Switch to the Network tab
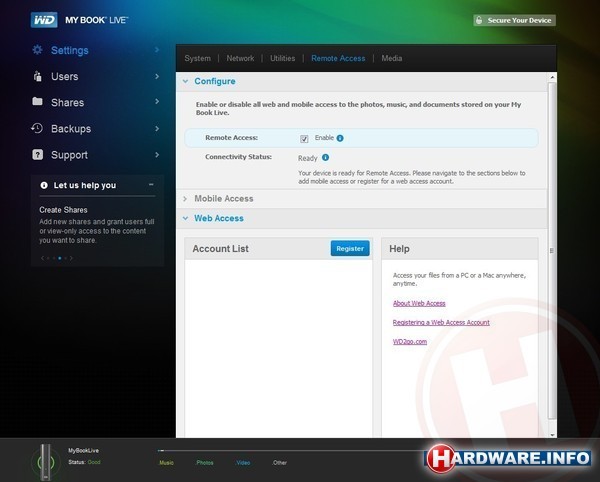Image resolution: width=600 pixels, height=482 pixels. click(240, 58)
